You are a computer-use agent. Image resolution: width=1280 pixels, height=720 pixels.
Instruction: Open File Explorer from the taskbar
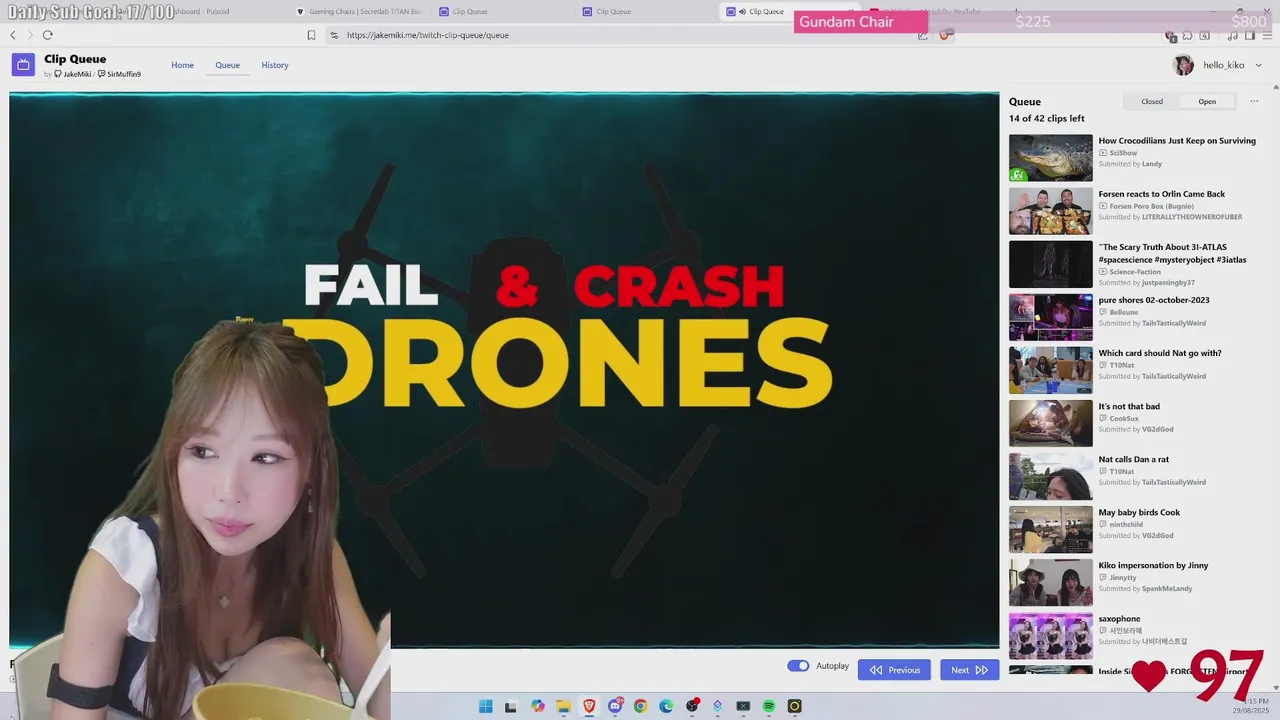click(564, 706)
